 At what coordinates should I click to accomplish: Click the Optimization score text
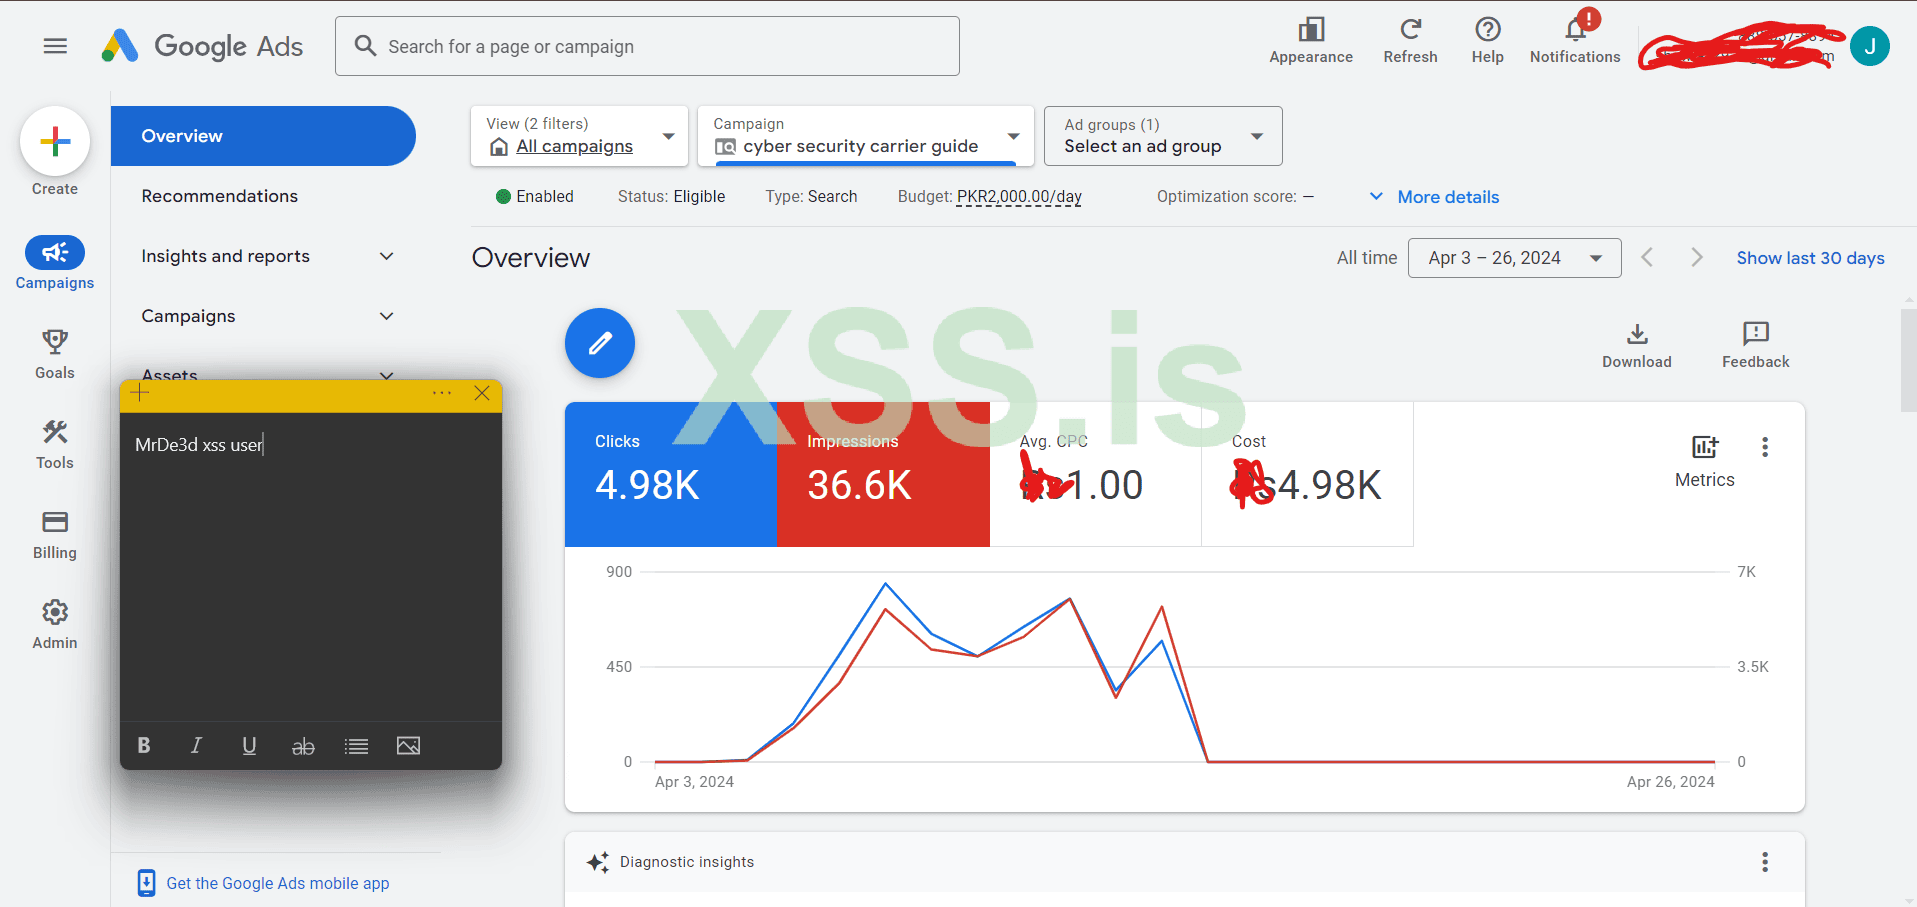click(x=1235, y=197)
